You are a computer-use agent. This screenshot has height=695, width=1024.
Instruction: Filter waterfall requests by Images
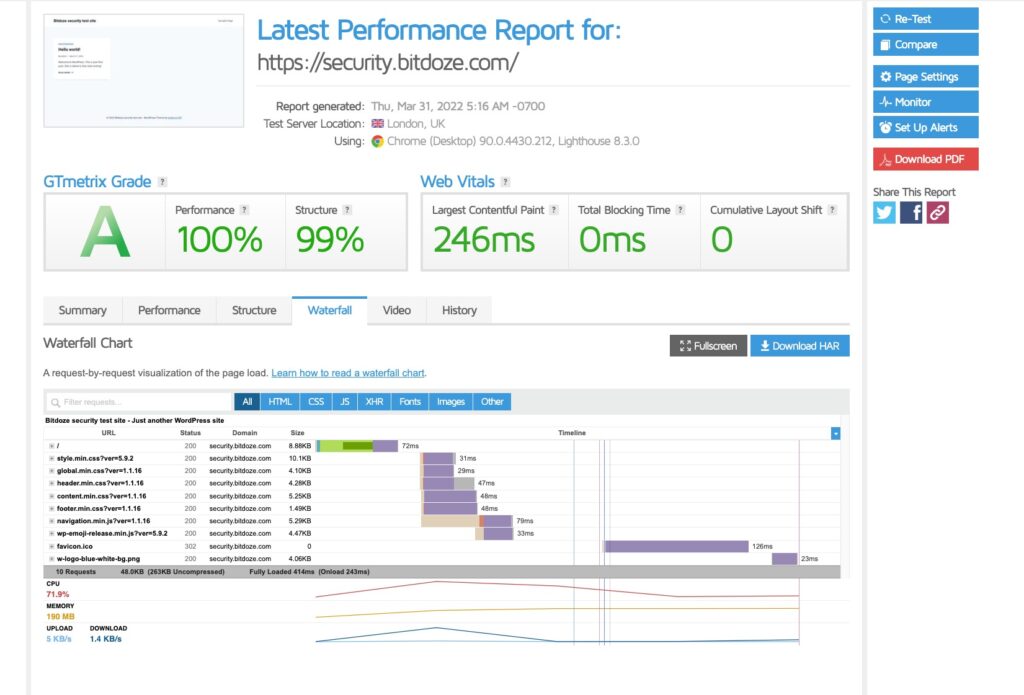451,402
